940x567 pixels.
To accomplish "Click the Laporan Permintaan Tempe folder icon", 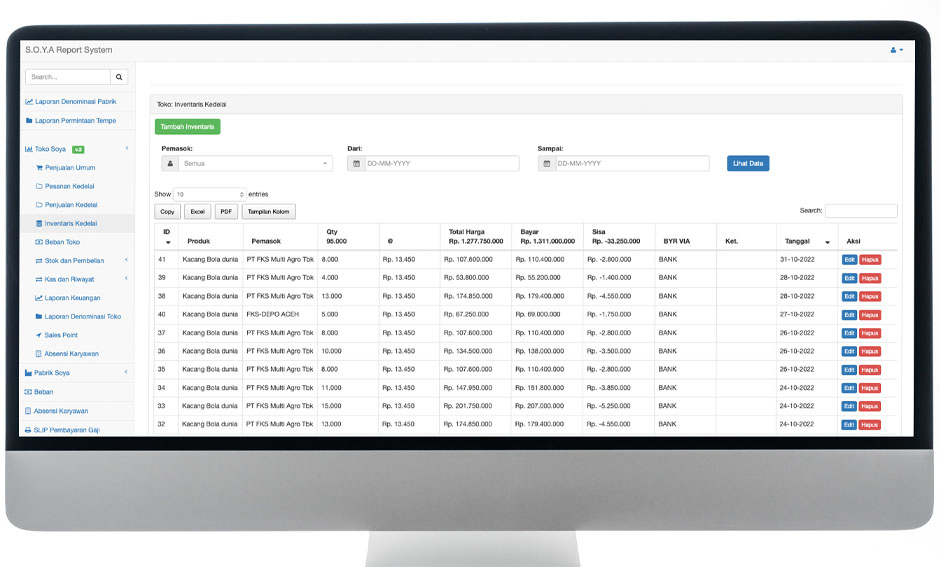I will (x=29, y=120).
